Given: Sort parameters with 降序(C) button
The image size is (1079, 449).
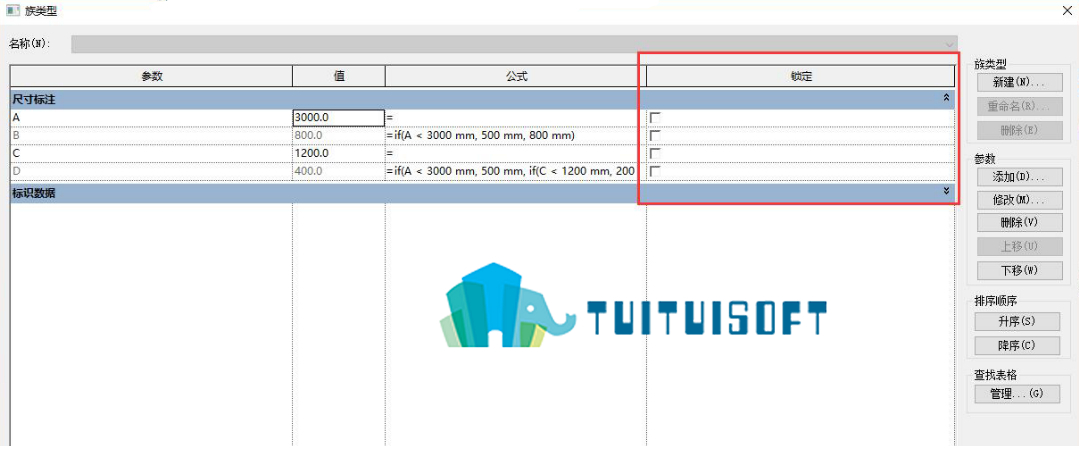Looking at the screenshot, I should (x=1016, y=345).
